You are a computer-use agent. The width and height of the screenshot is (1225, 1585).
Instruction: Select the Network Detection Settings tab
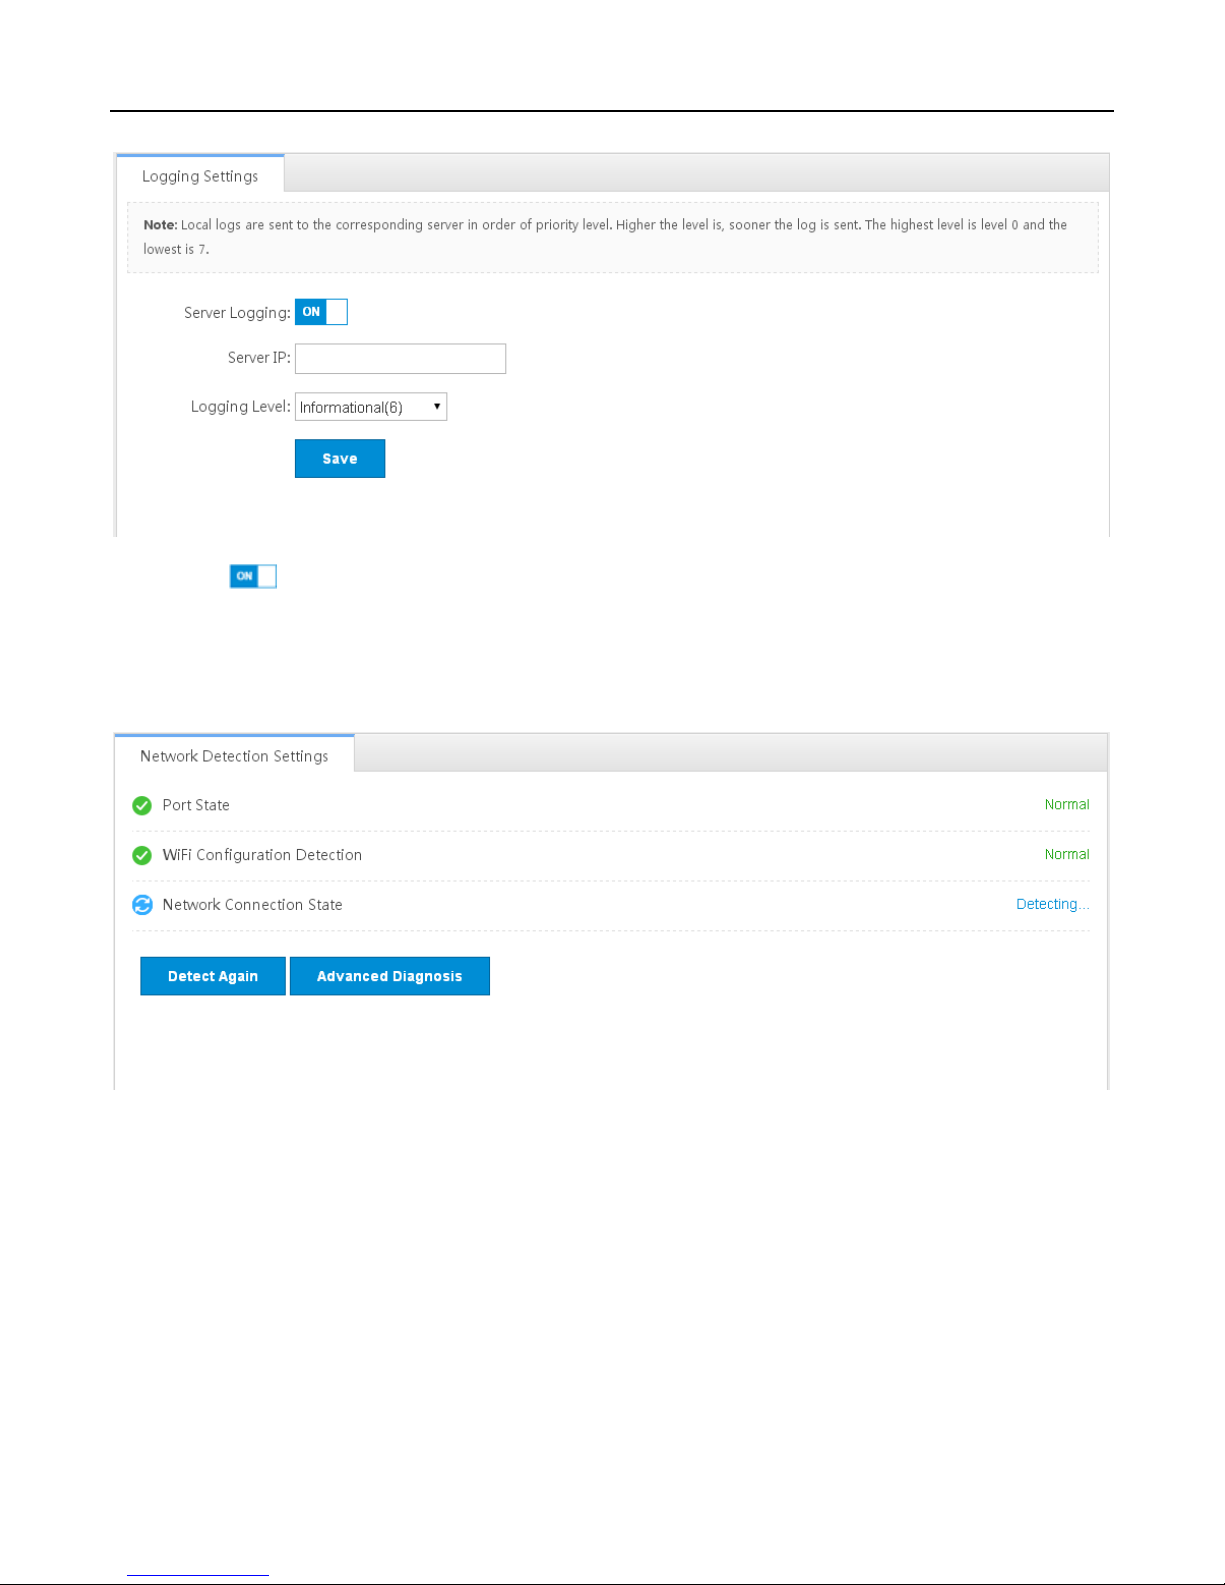tap(234, 755)
